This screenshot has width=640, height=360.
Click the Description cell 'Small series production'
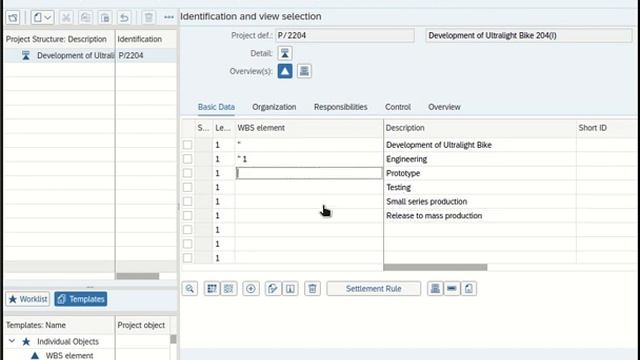point(480,201)
